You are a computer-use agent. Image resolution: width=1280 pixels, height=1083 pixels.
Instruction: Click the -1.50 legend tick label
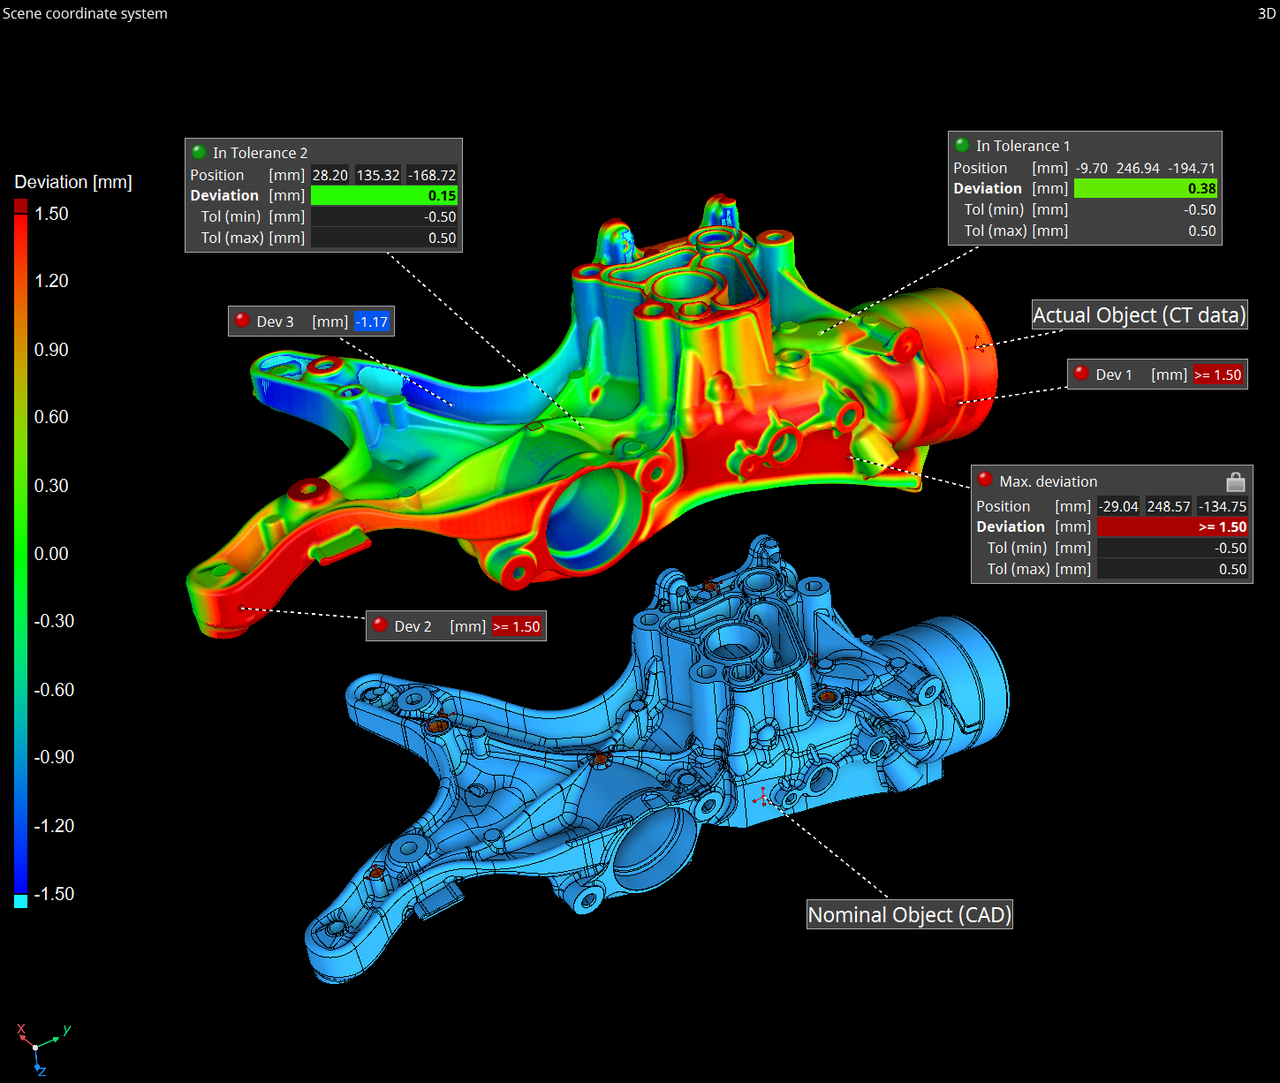pos(54,894)
